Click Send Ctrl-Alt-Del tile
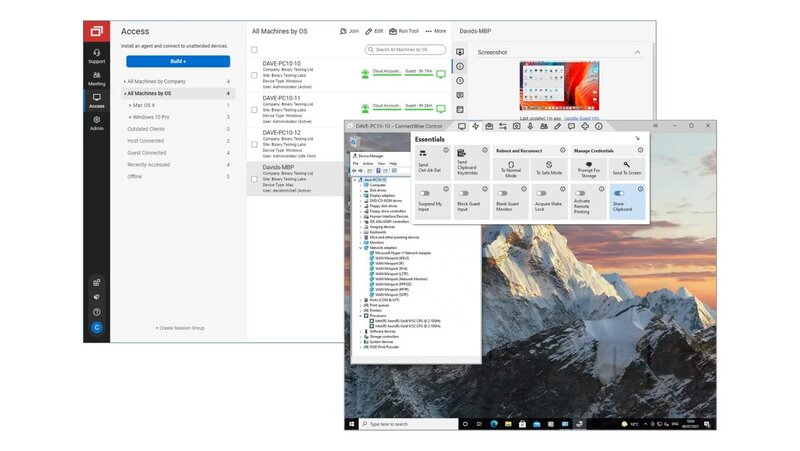The height and width of the screenshot is (451, 800). point(433,161)
